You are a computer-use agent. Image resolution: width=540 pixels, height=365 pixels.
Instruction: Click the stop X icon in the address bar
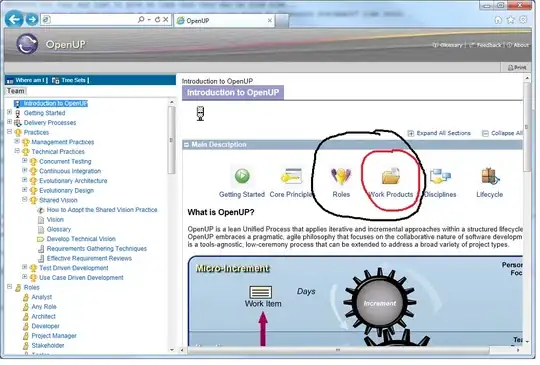[x=166, y=20]
